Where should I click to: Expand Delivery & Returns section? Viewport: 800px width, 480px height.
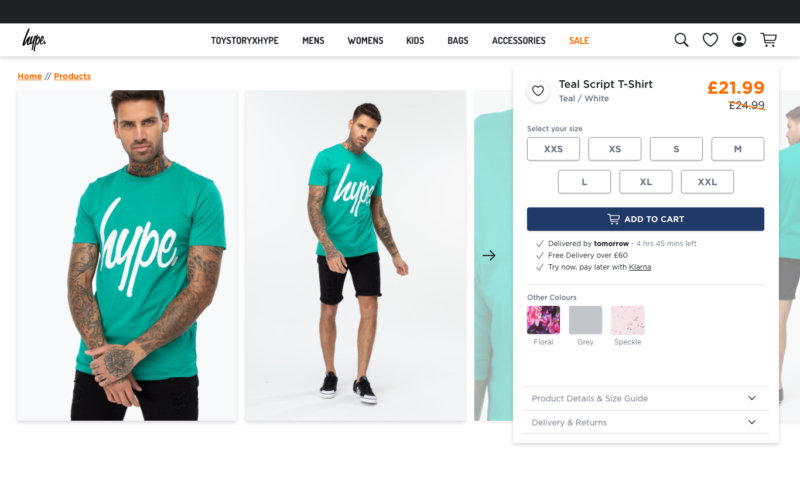tap(645, 422)
